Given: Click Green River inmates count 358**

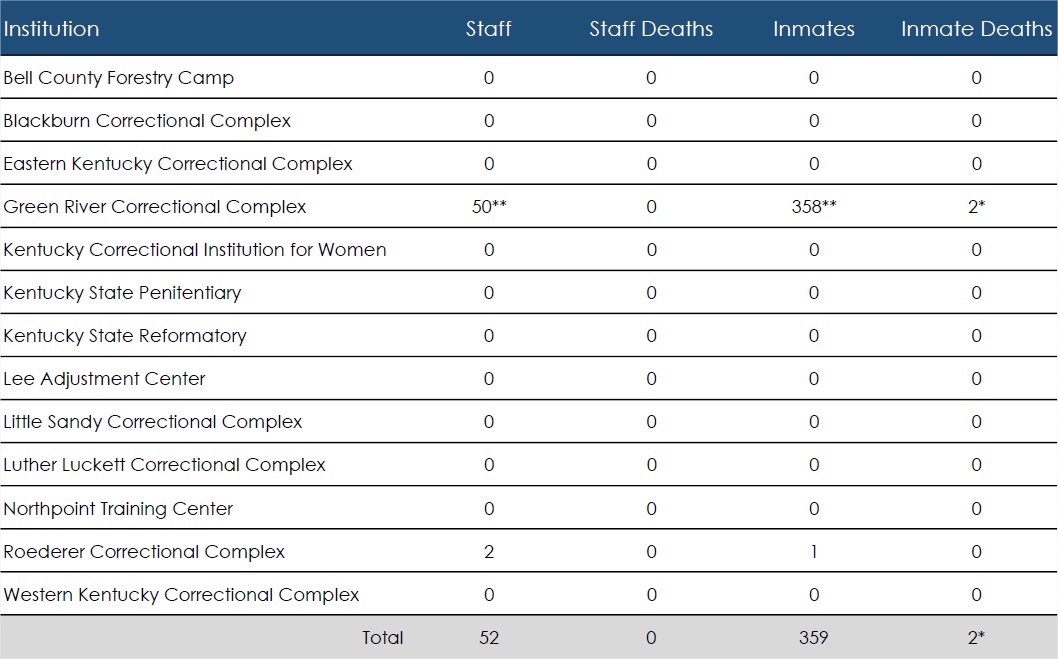Looking at the screenshot, I should click(x=814, y=207).
